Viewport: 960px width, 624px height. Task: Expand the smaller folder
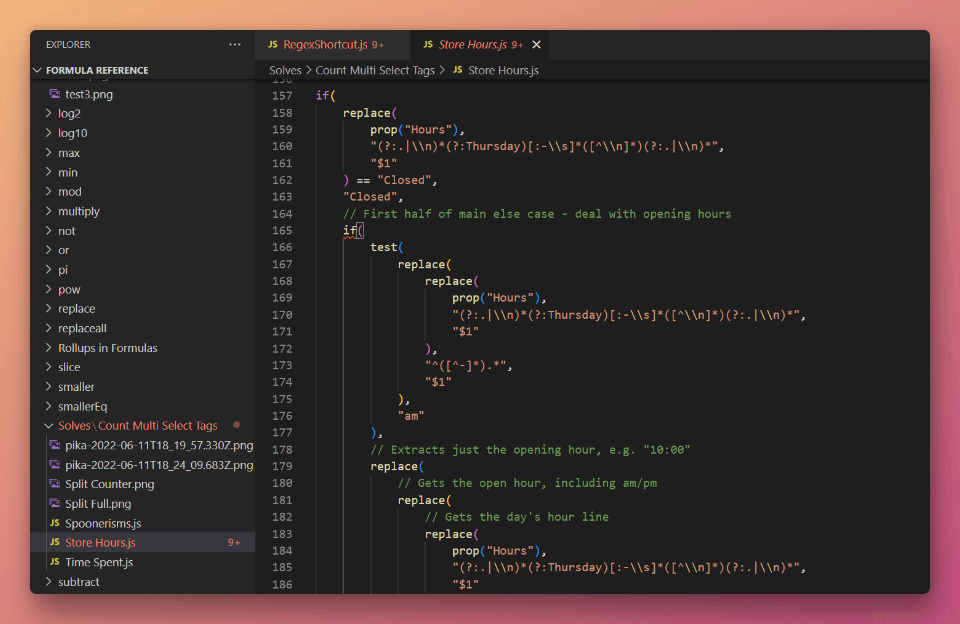pyautogui.click(x=76, y=386)
